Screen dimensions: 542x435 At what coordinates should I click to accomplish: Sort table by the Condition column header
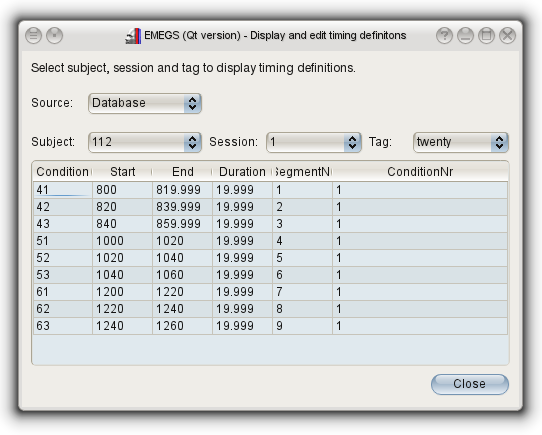tap(63, 172)
